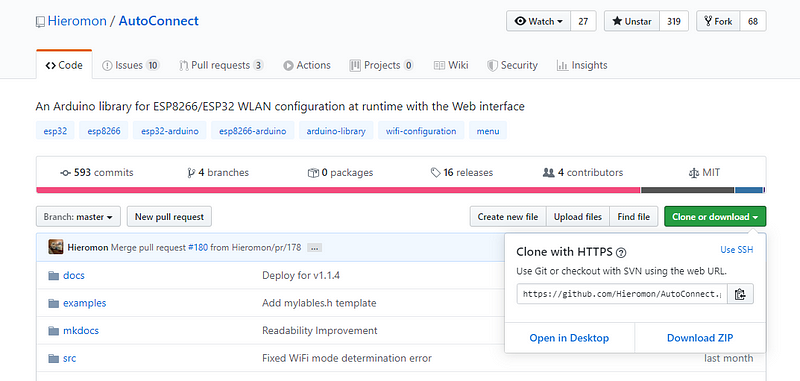The height and width of the screenshot is (381, 800).
Task: Click the folder icon beside docs
Action: point(54,276)
